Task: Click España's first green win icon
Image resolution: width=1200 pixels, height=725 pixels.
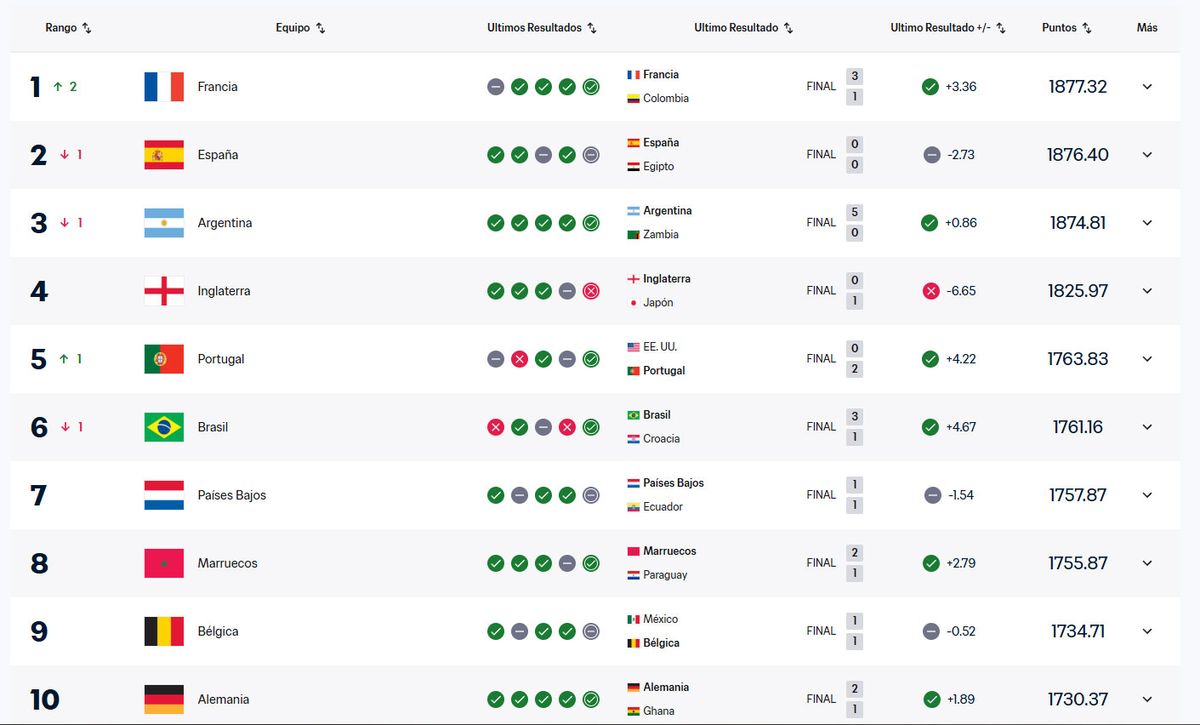Action: pyautogui.click(x=495, y=155)
